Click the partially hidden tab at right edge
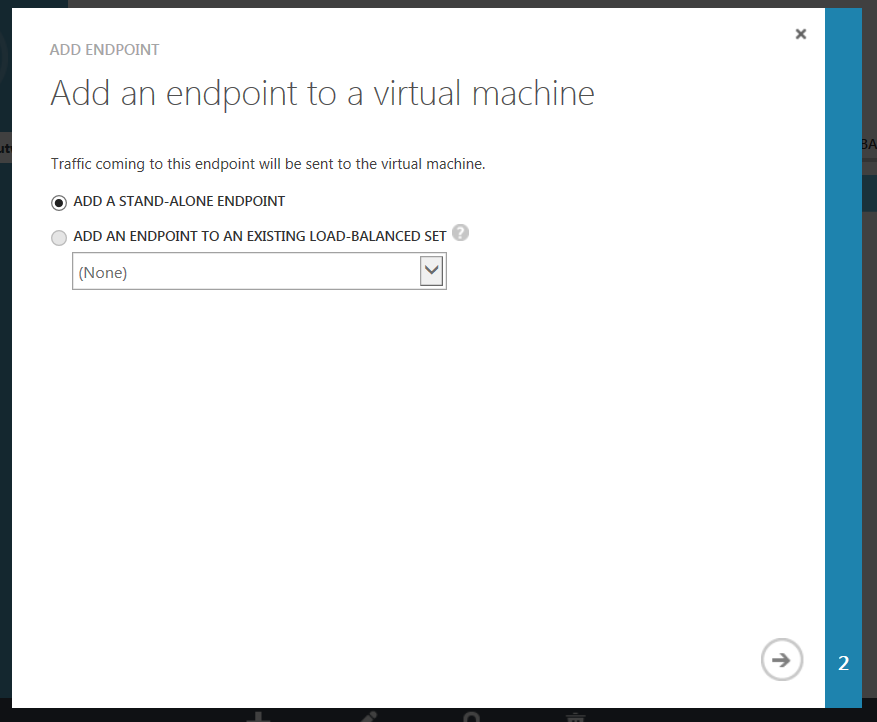Viewport: 877px width, 722px height. 868,145
